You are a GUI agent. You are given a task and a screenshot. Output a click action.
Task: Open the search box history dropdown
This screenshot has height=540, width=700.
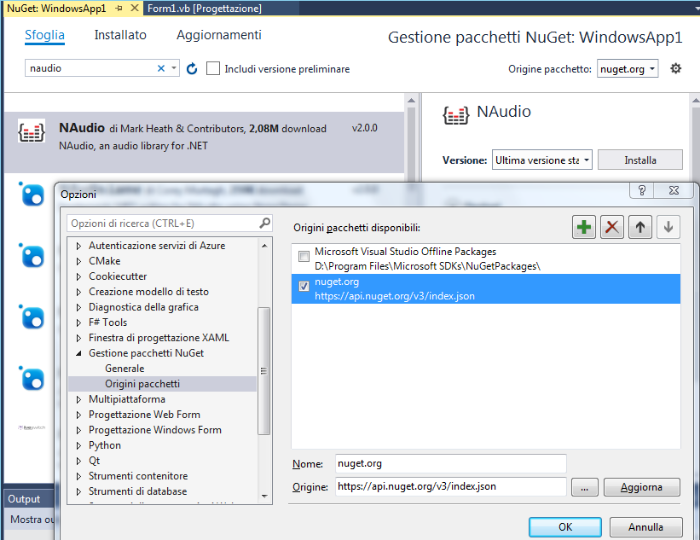tap(174, 68)
